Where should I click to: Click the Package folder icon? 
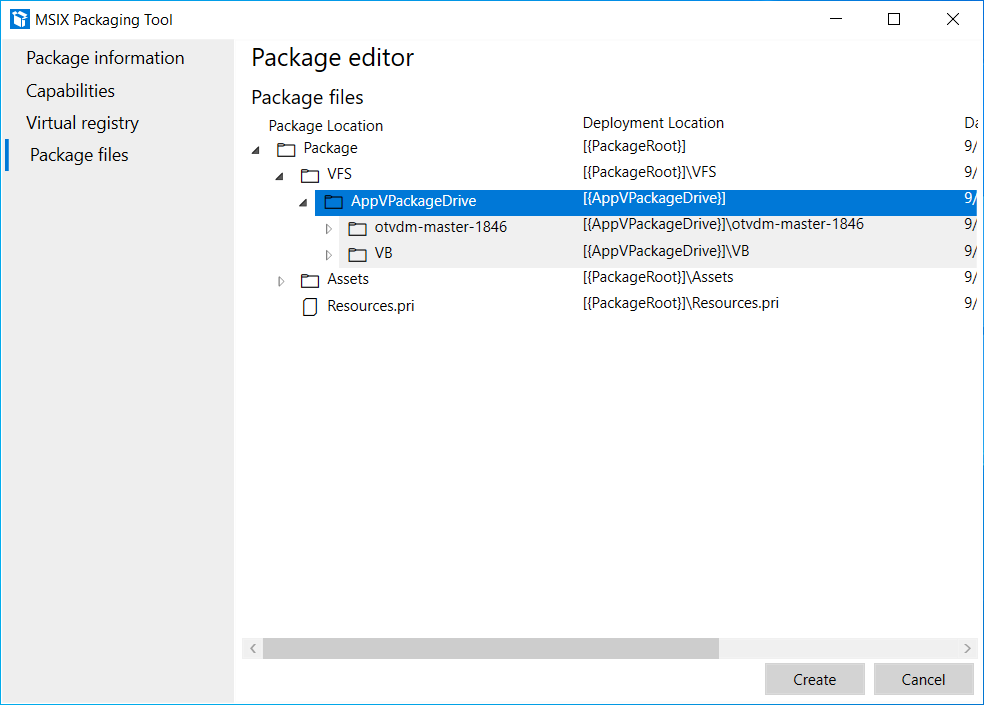(286, 149)
